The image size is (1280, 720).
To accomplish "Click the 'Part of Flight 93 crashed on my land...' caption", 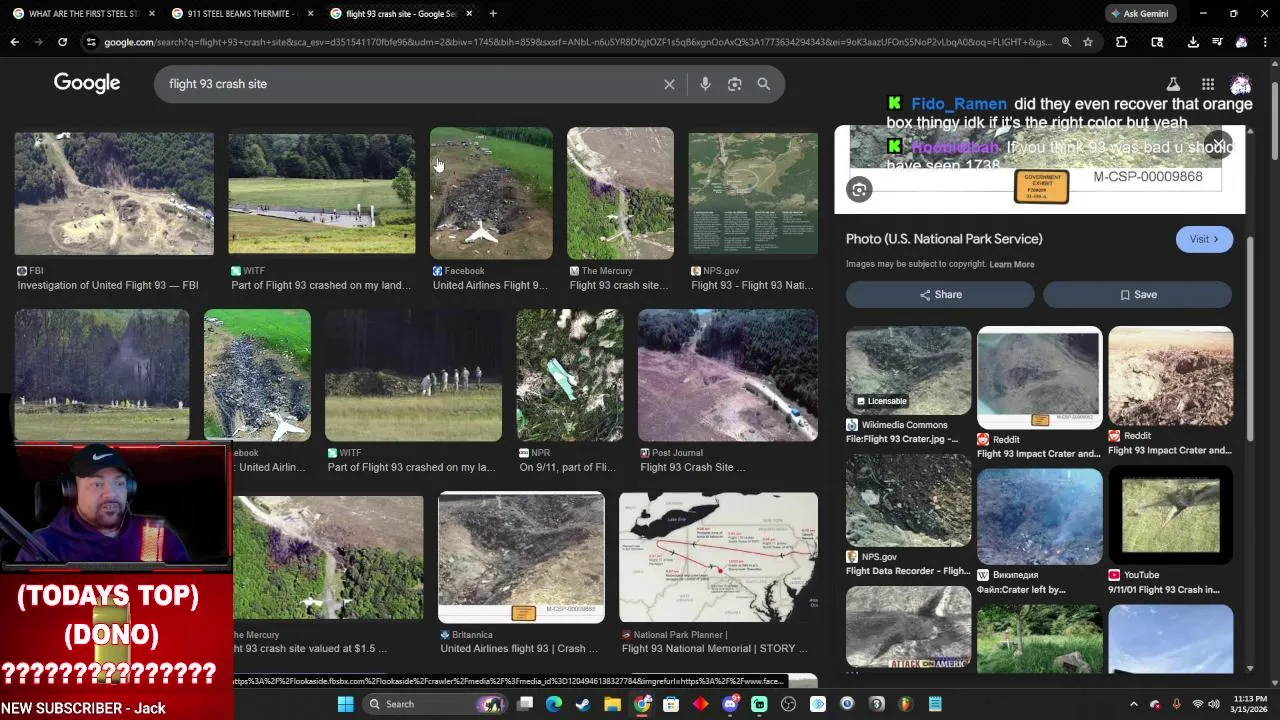I will pos(321,285).
